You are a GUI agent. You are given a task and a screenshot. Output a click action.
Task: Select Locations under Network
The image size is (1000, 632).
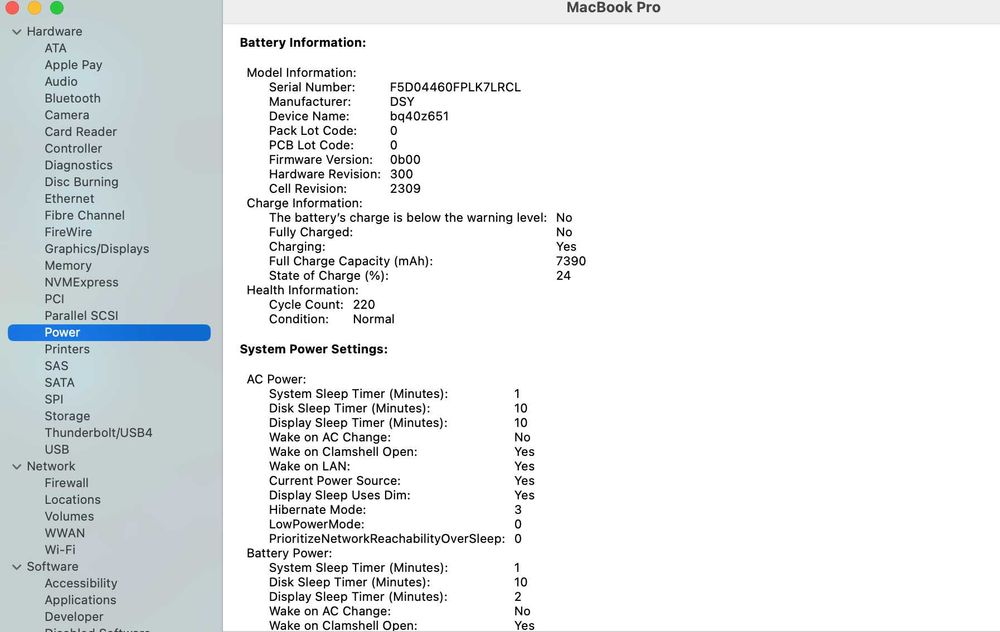tap(73, 499)
